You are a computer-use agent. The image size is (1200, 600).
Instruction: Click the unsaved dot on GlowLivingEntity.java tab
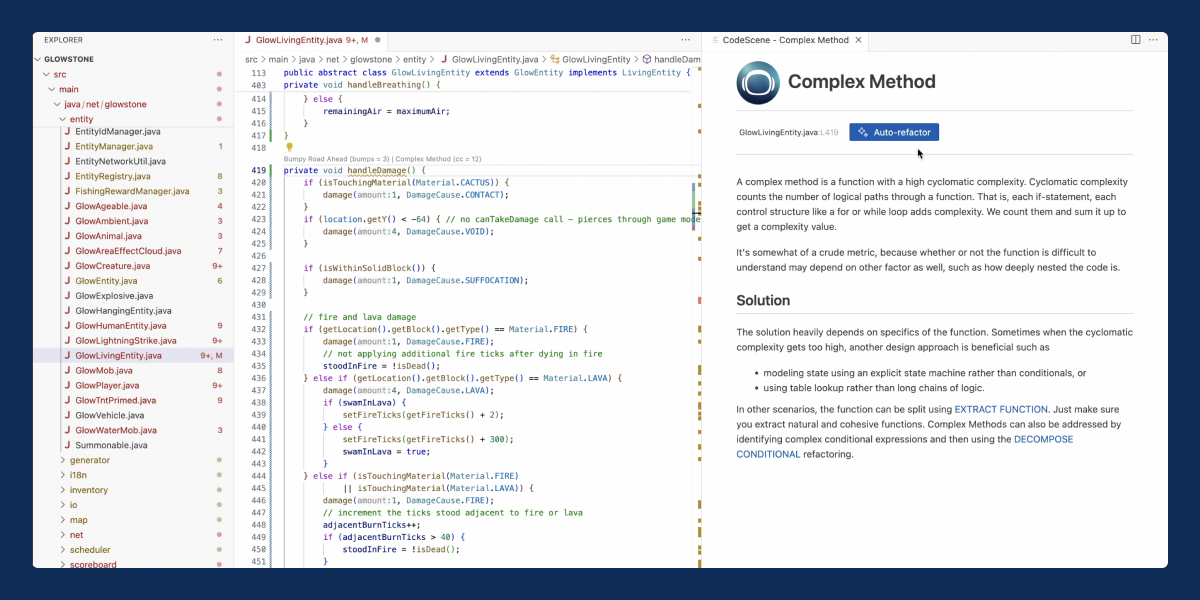tap(378, 40)
